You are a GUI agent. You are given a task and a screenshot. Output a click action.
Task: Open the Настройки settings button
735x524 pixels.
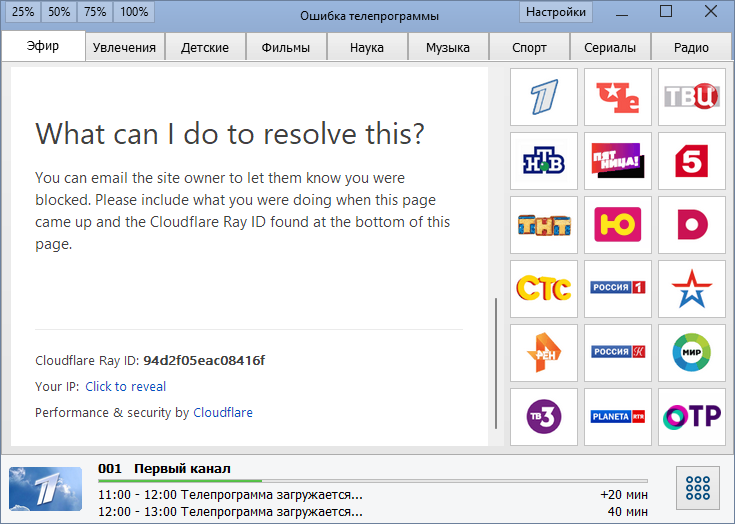coord(556,12)
